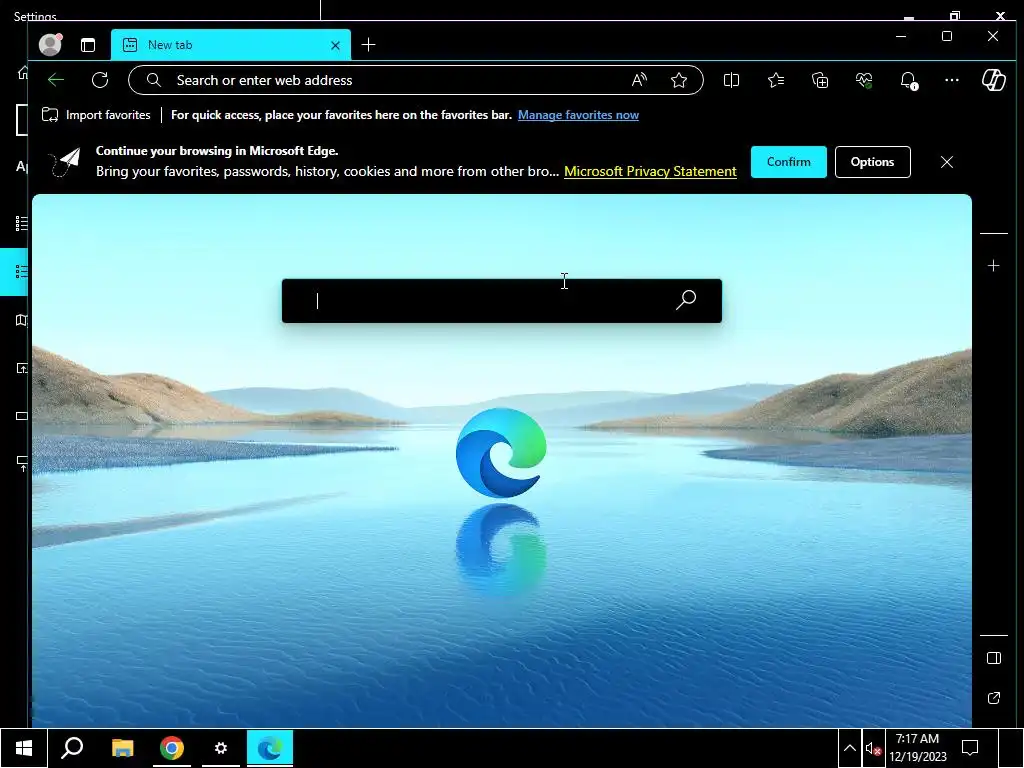The image size is (1024, 768).
Task: Click the Edge icon in taskbar
Action: pos(270,748)
